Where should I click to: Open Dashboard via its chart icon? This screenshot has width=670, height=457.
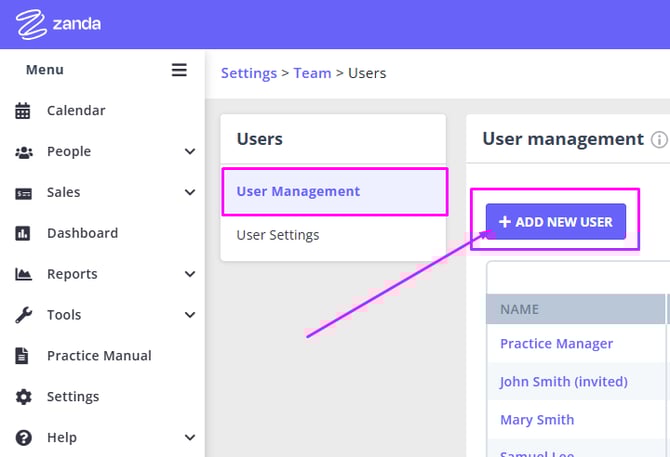(23, 233)
